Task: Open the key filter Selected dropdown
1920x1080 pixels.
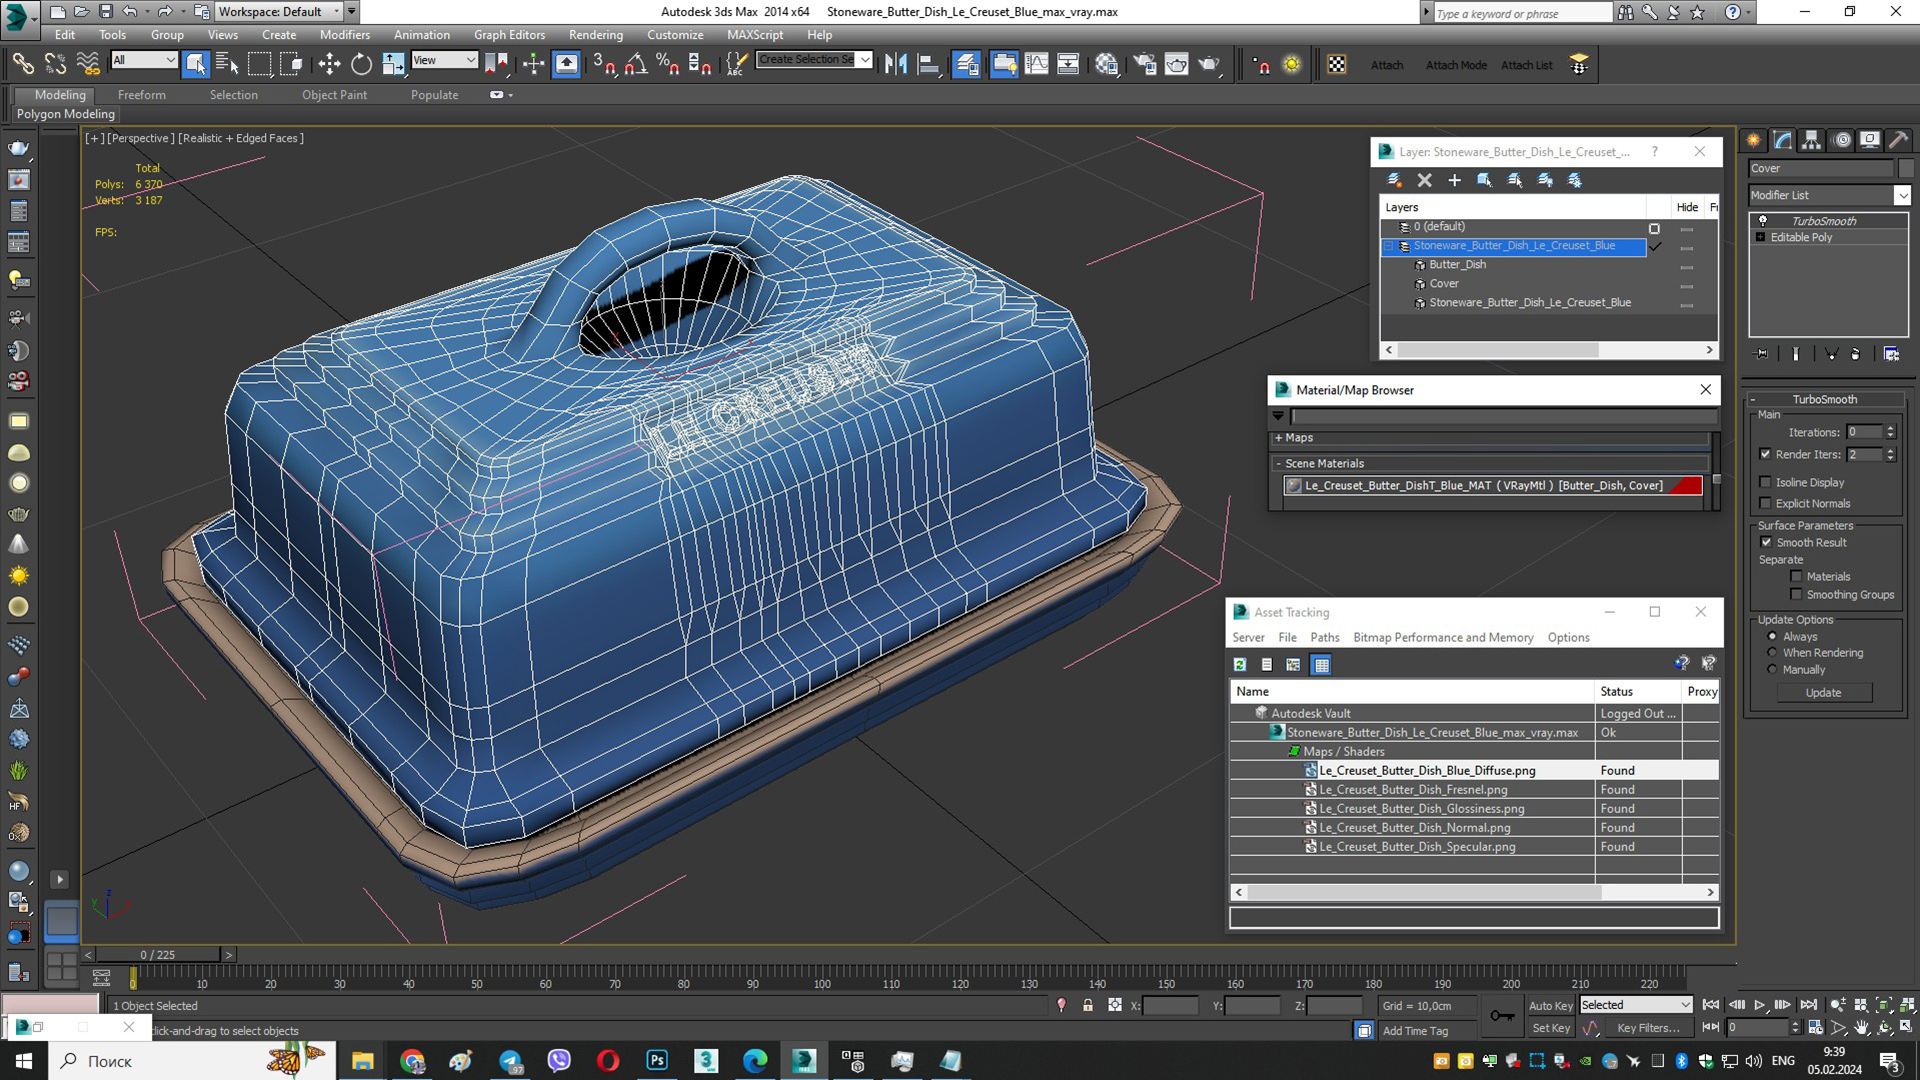Action: click(1636, 1005)
